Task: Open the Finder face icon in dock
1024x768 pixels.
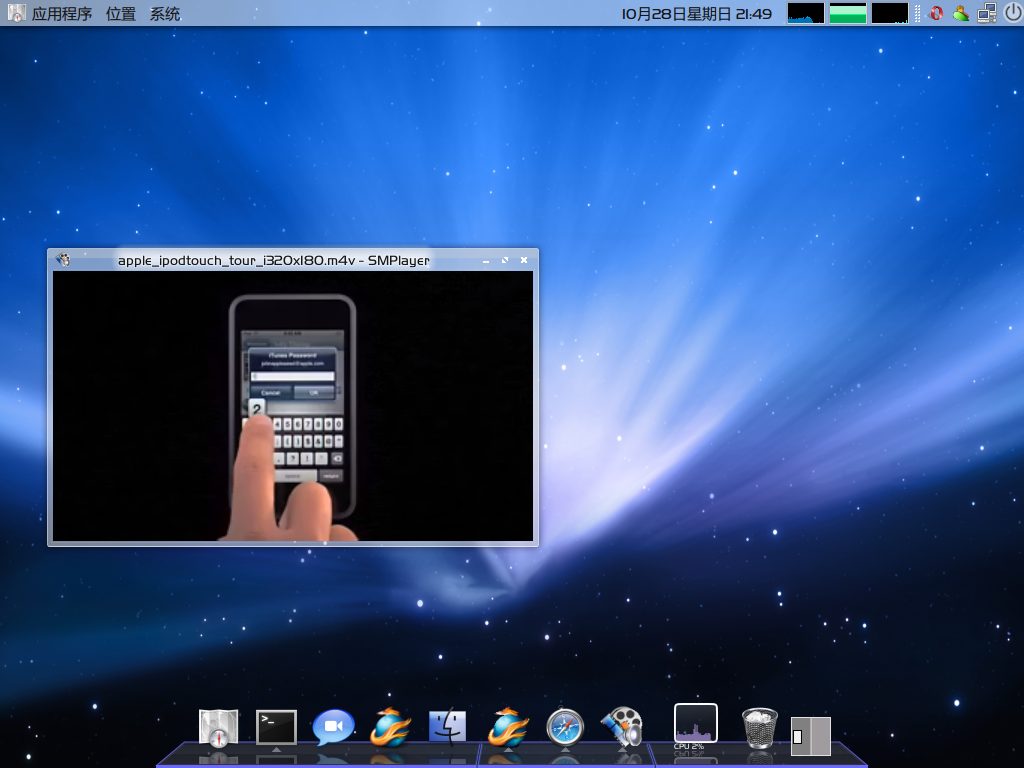Action: click(x=447, y=727)
